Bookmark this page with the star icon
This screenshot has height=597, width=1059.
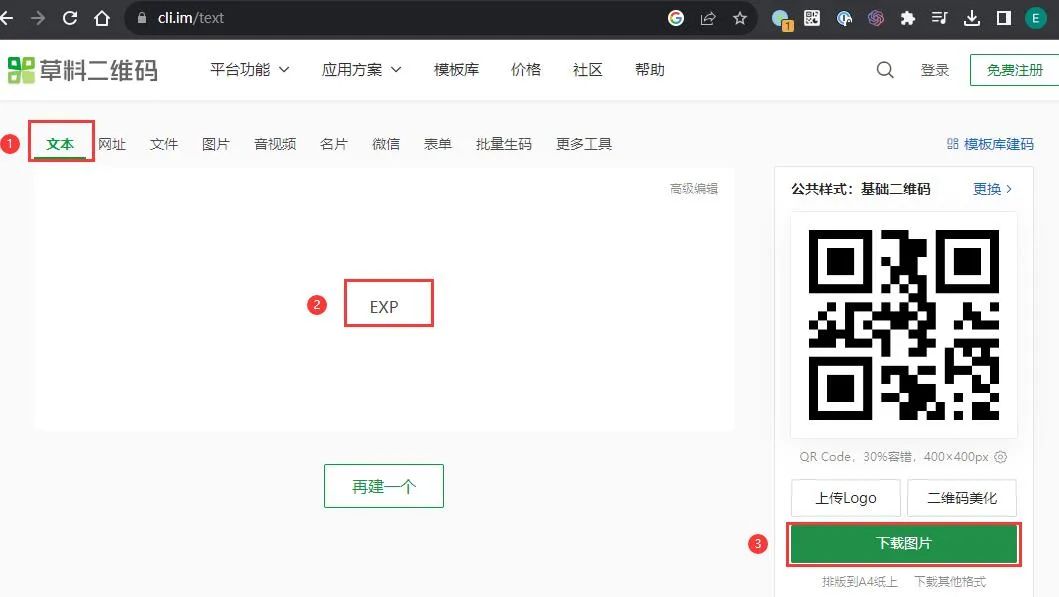point(740,18)
